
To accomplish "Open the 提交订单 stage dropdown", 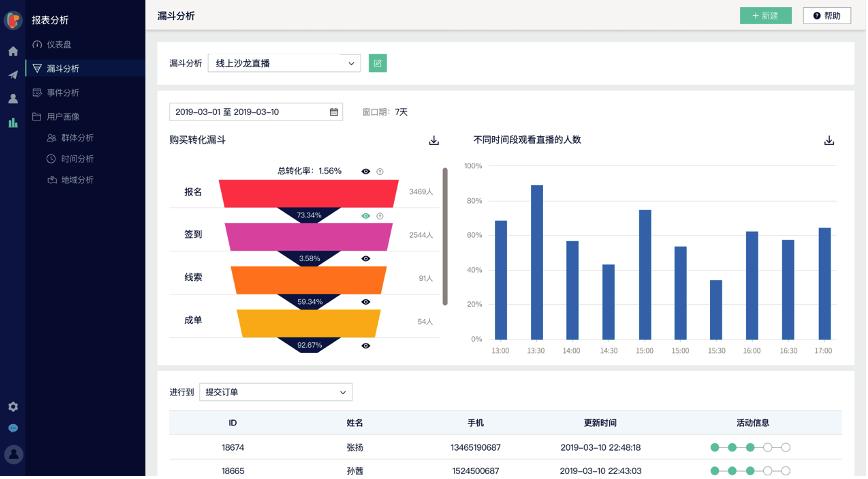I will click(276, 392).
